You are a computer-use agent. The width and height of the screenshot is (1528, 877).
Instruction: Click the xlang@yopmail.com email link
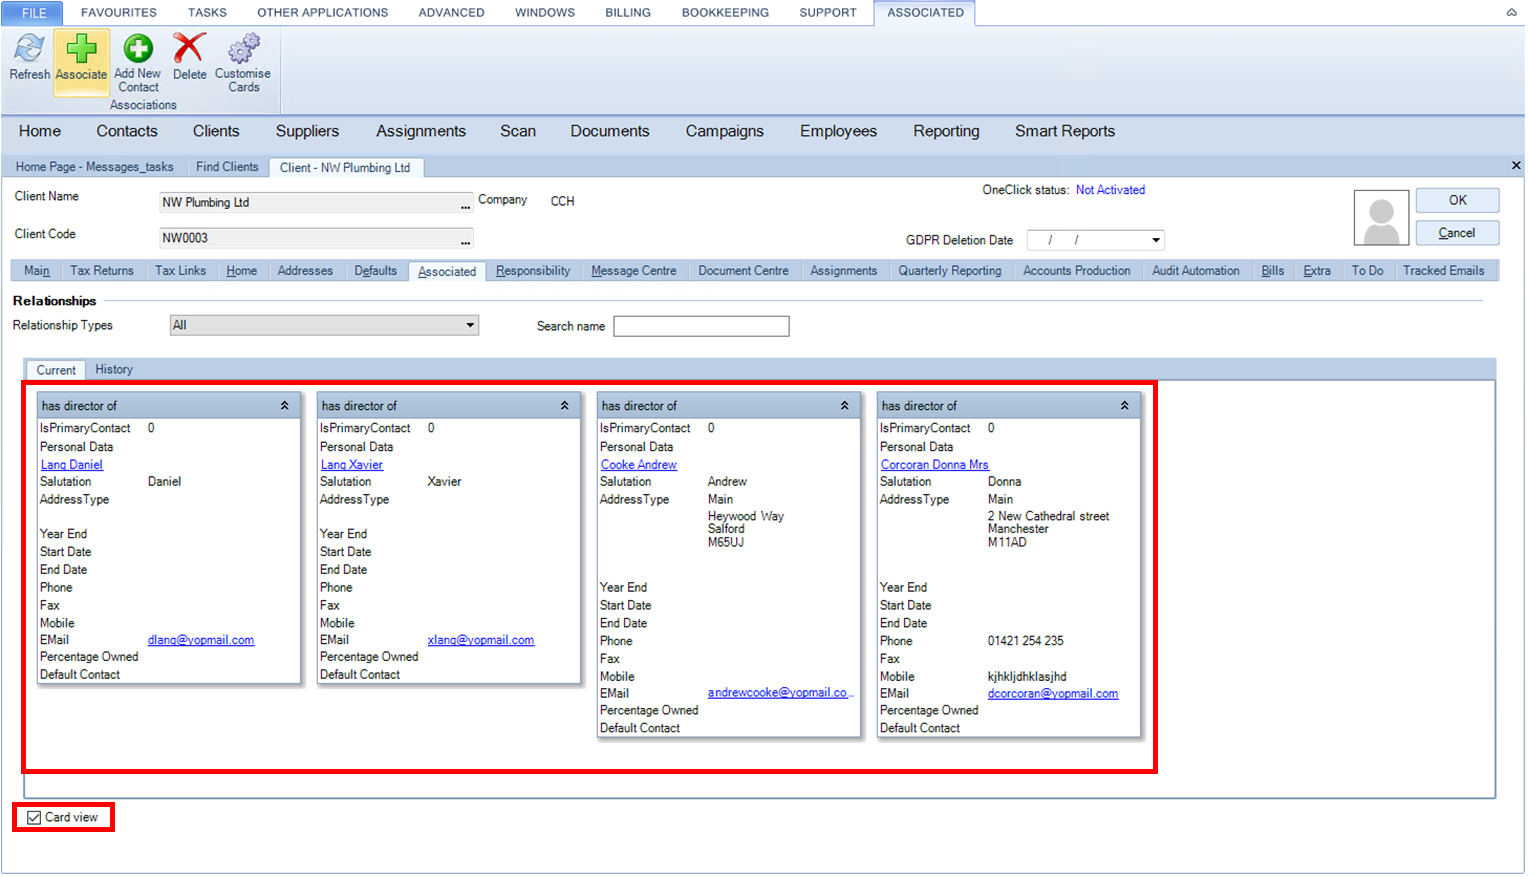[x=481, y=641]
